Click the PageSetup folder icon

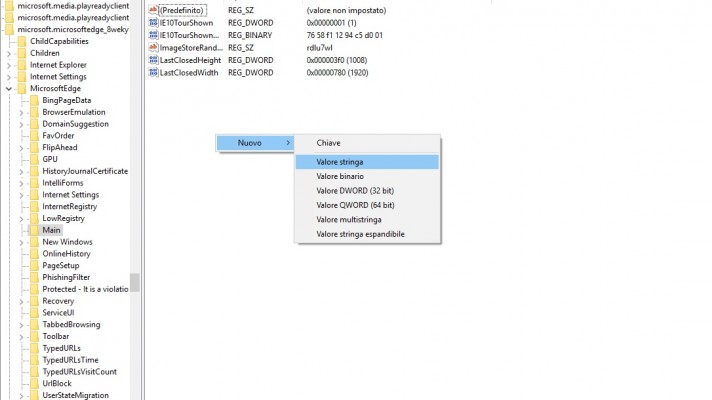34,266
